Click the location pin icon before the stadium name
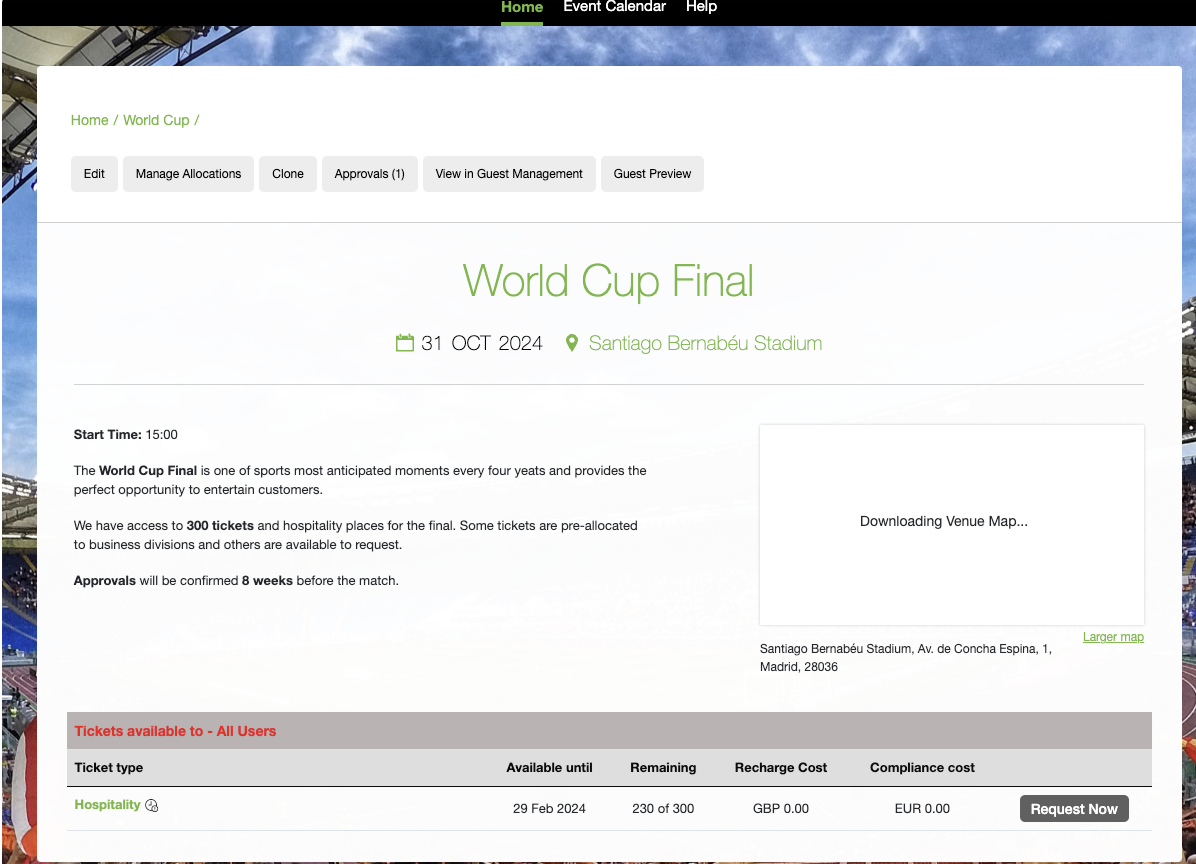This screenshot has width=1196, height=864. 572,344
